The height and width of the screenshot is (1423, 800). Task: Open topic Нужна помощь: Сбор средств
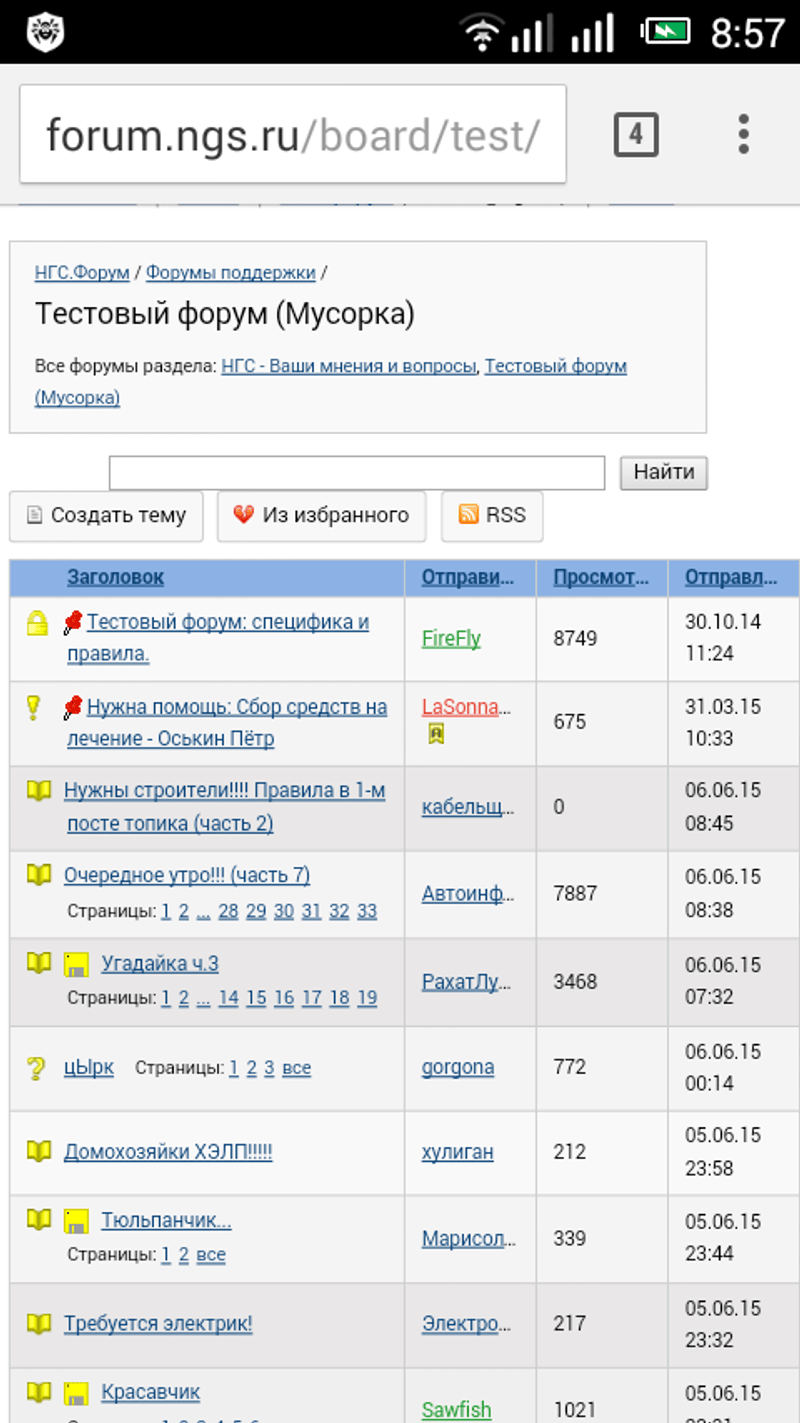pos(227,723)
